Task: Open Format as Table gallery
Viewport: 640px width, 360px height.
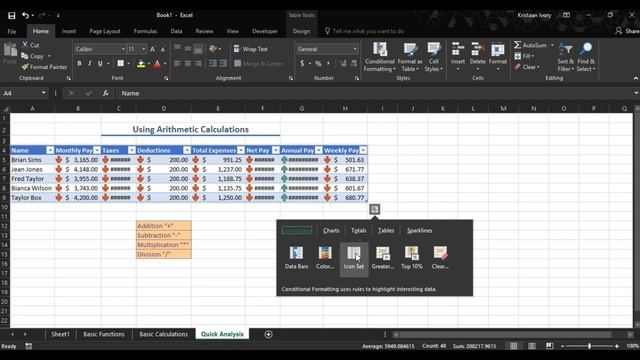Action: click(x=410, y=57)
